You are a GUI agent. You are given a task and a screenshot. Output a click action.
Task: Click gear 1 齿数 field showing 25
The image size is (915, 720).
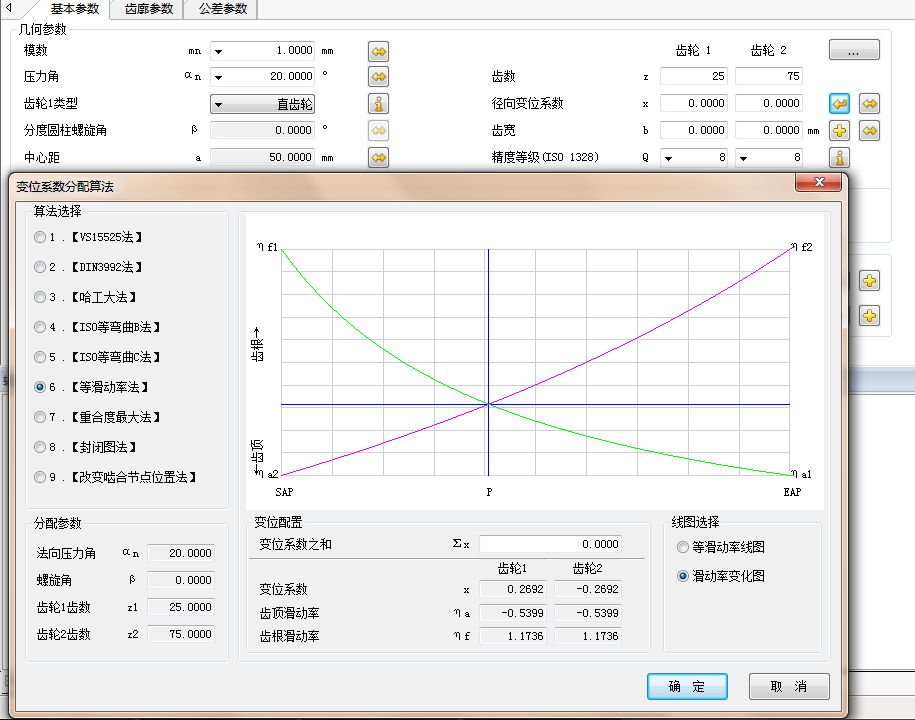click(694, 76)
